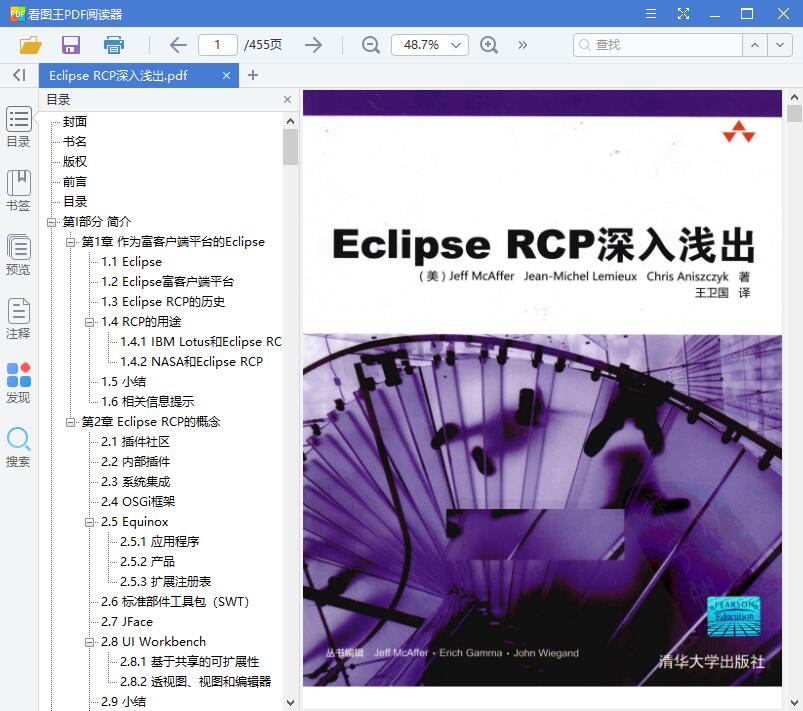Open outline entry 2.2 内部插件
Viewport: 803px width, 711px height.
pos(135,462)
